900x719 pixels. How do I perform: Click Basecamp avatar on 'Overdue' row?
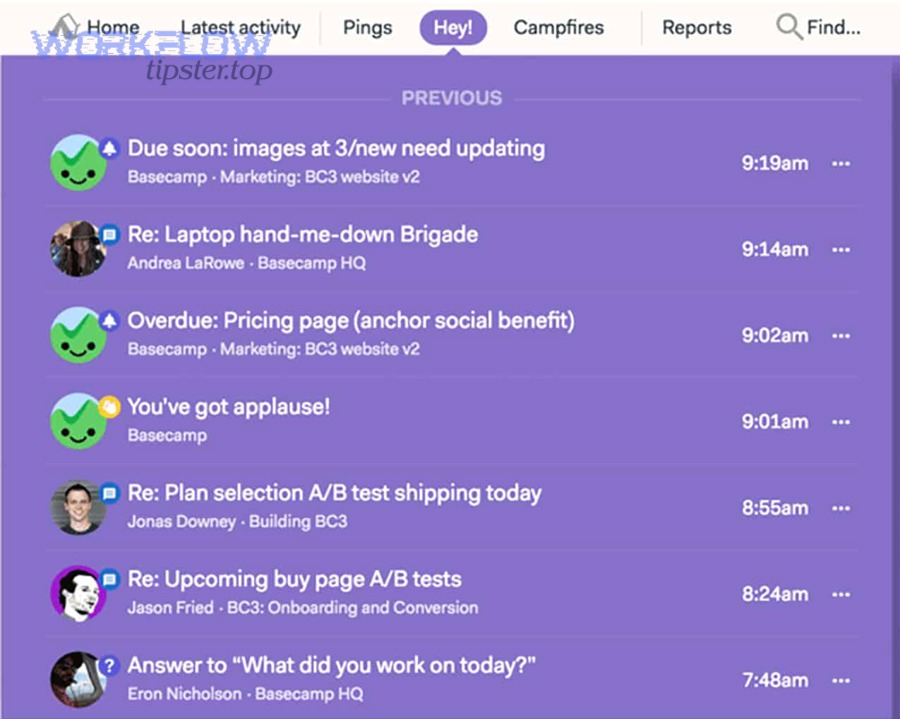click(79, 335)
